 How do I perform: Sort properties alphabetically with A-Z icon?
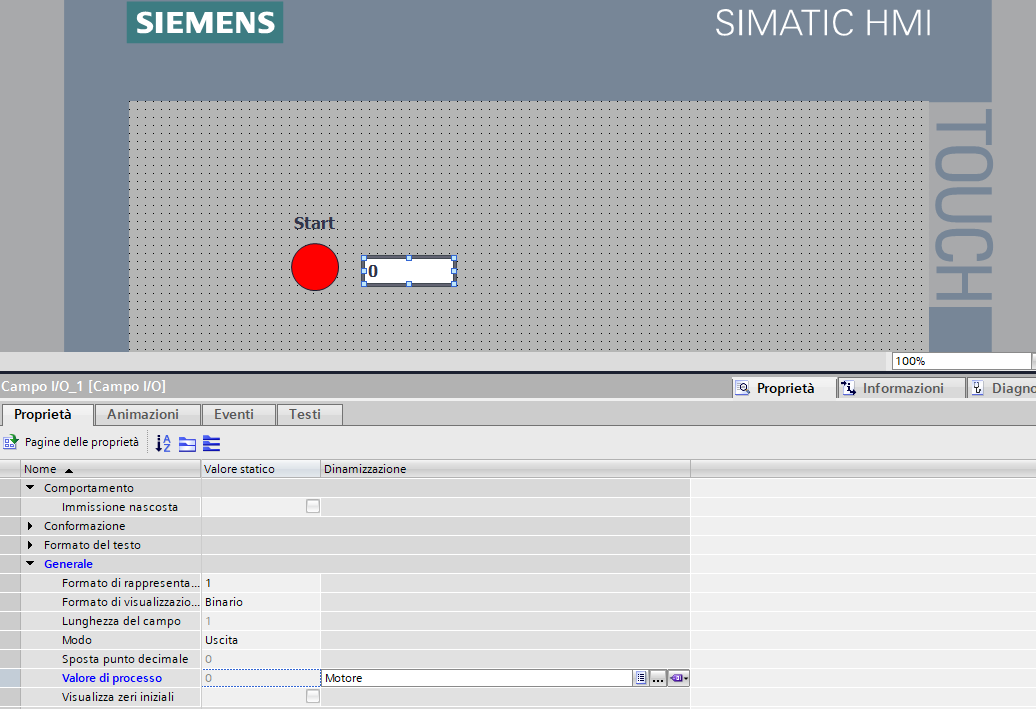[x=163, y=443]
